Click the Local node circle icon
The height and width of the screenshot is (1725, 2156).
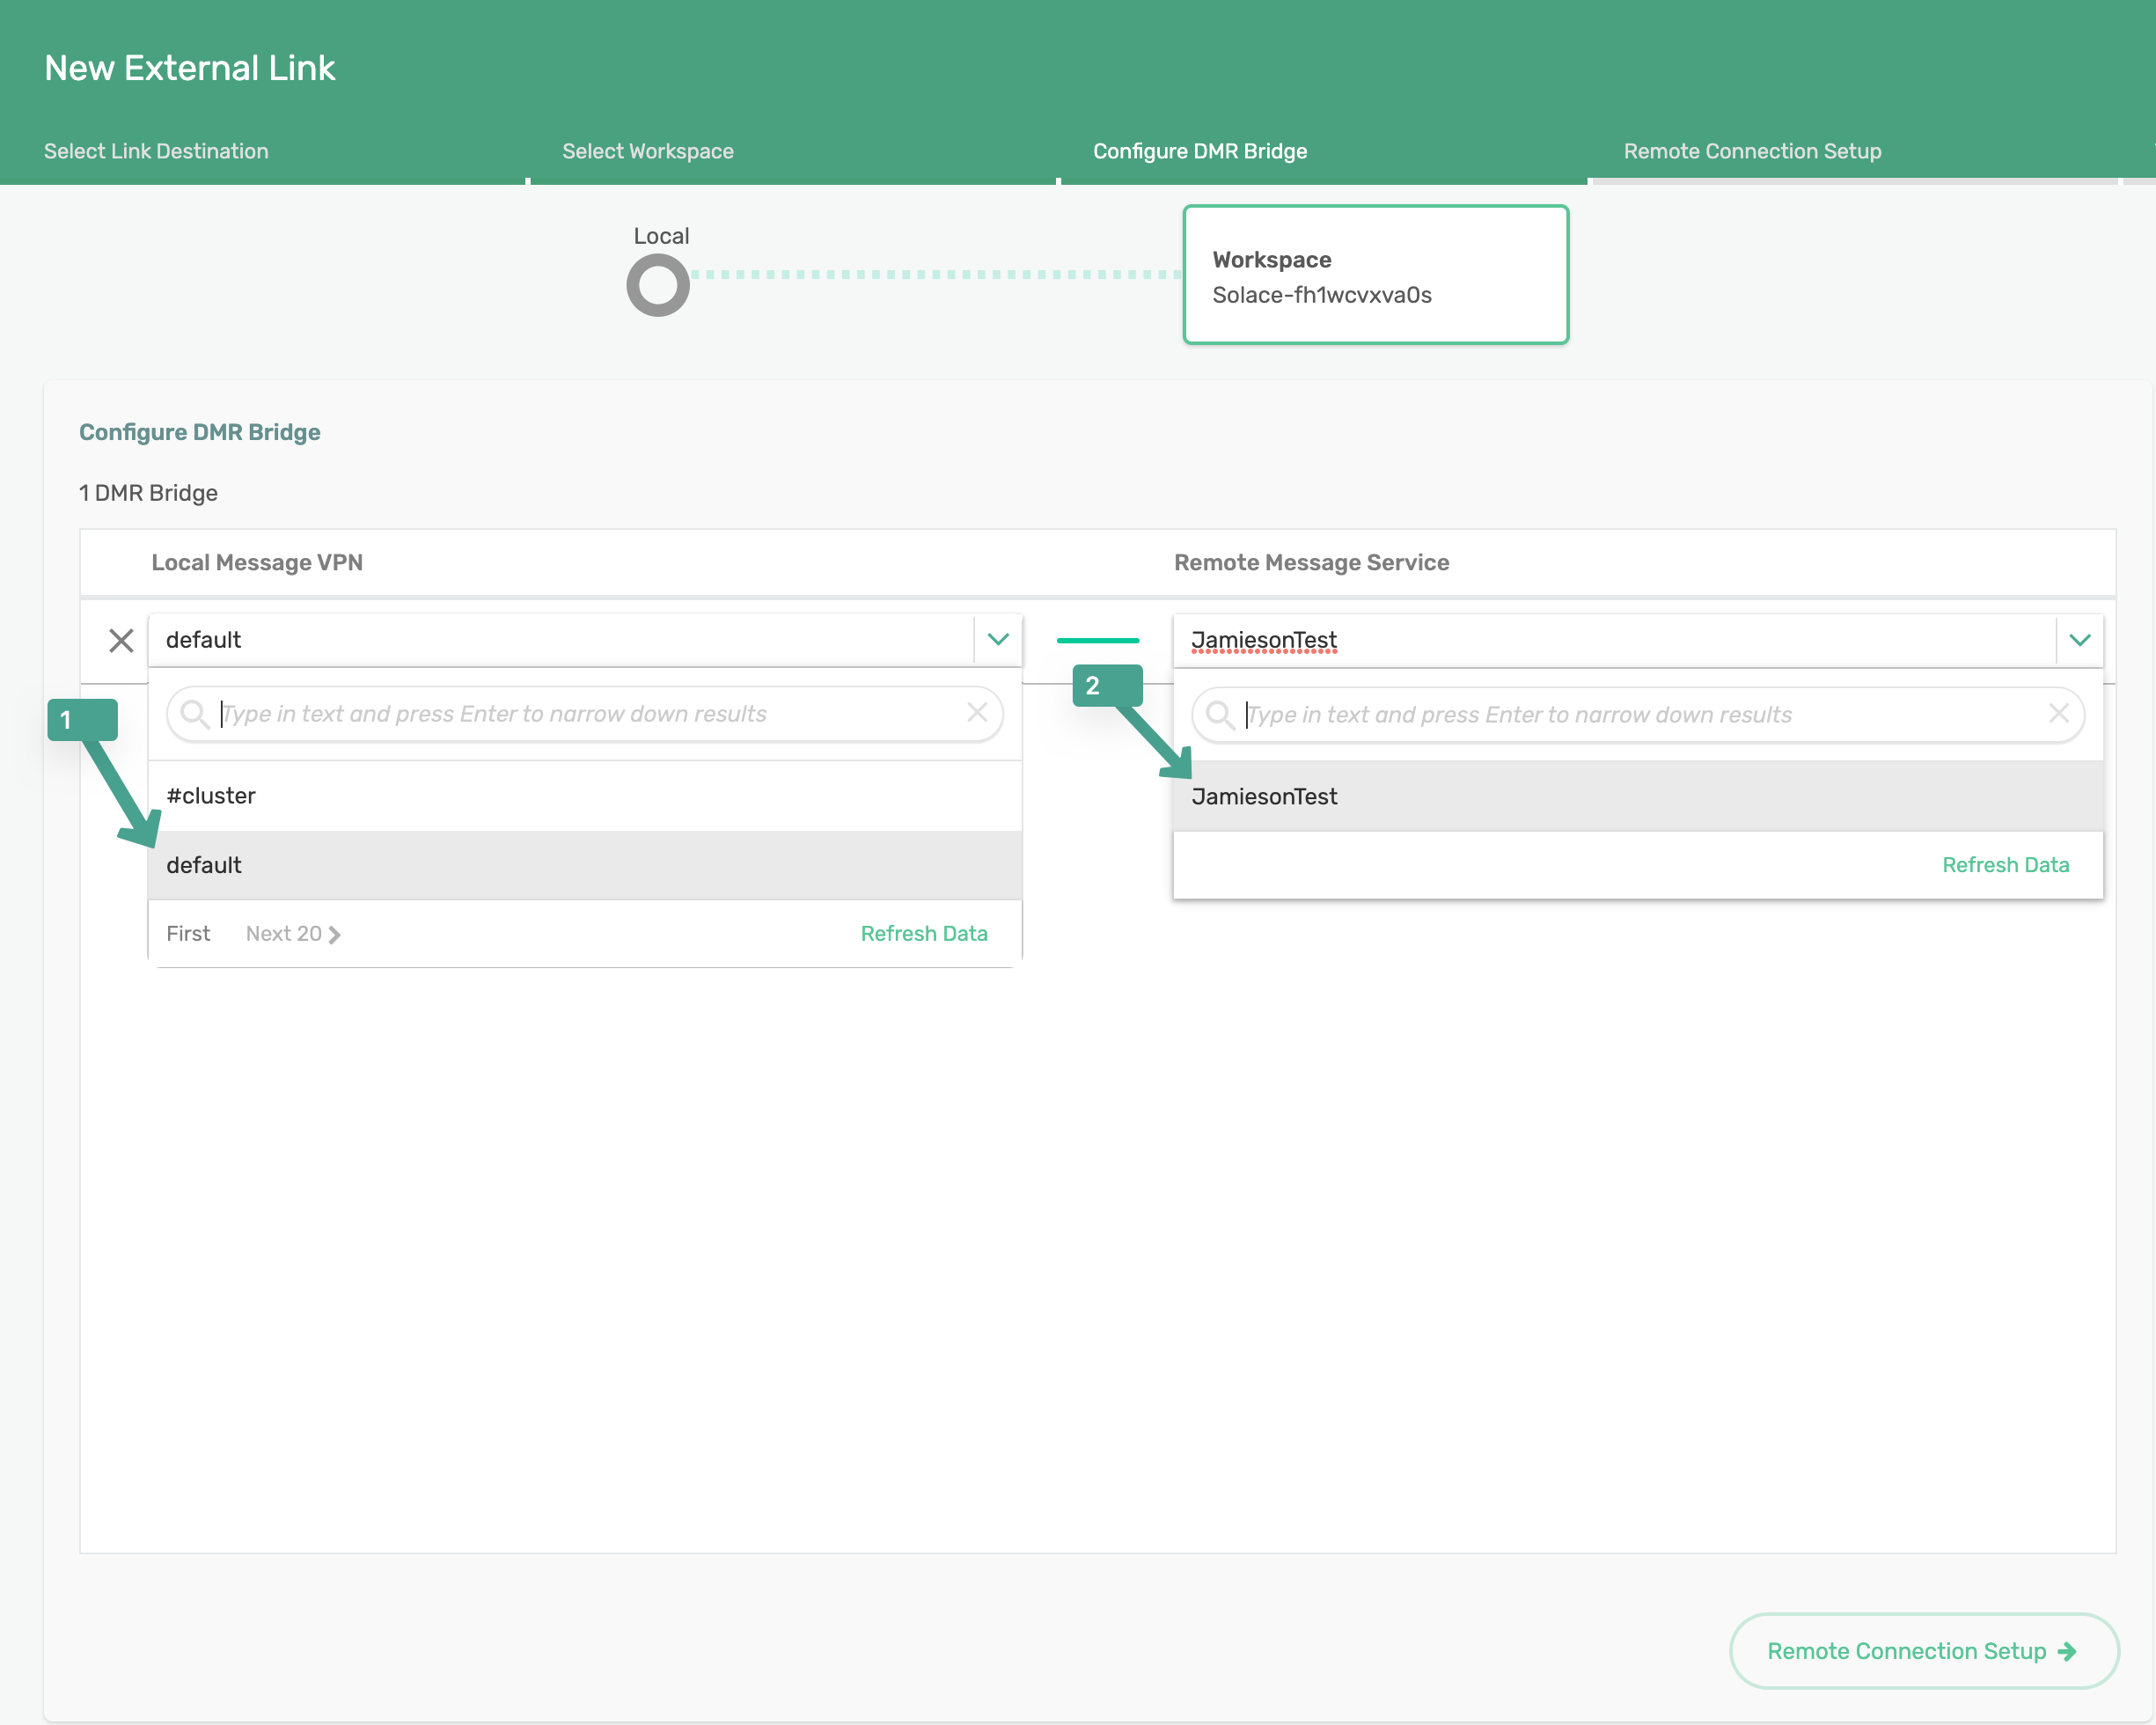(x=658, y=285)
